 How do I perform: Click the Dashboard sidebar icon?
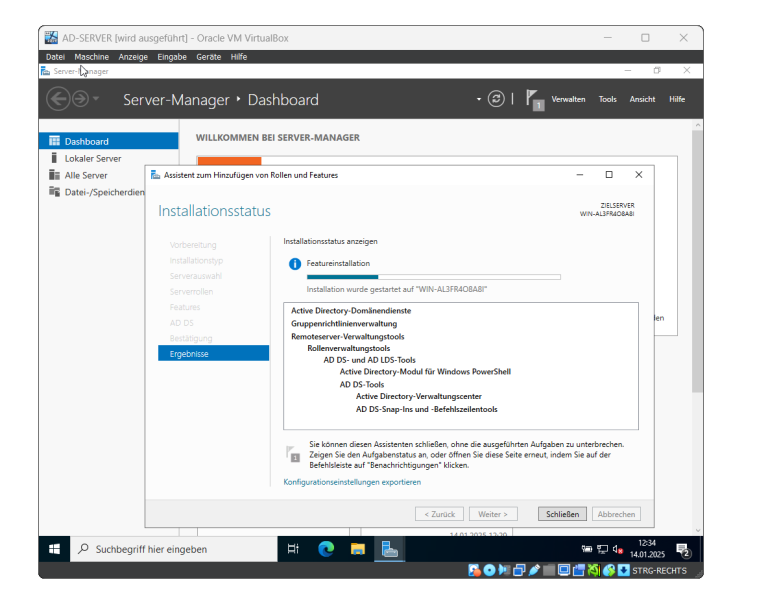click(x=54, y=141)
